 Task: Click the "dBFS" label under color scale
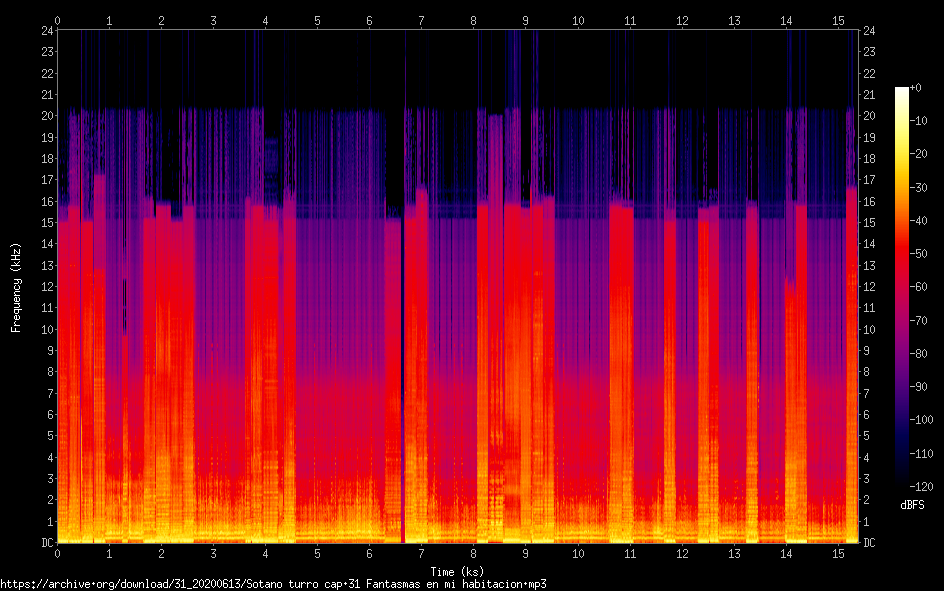pos(912,505)
